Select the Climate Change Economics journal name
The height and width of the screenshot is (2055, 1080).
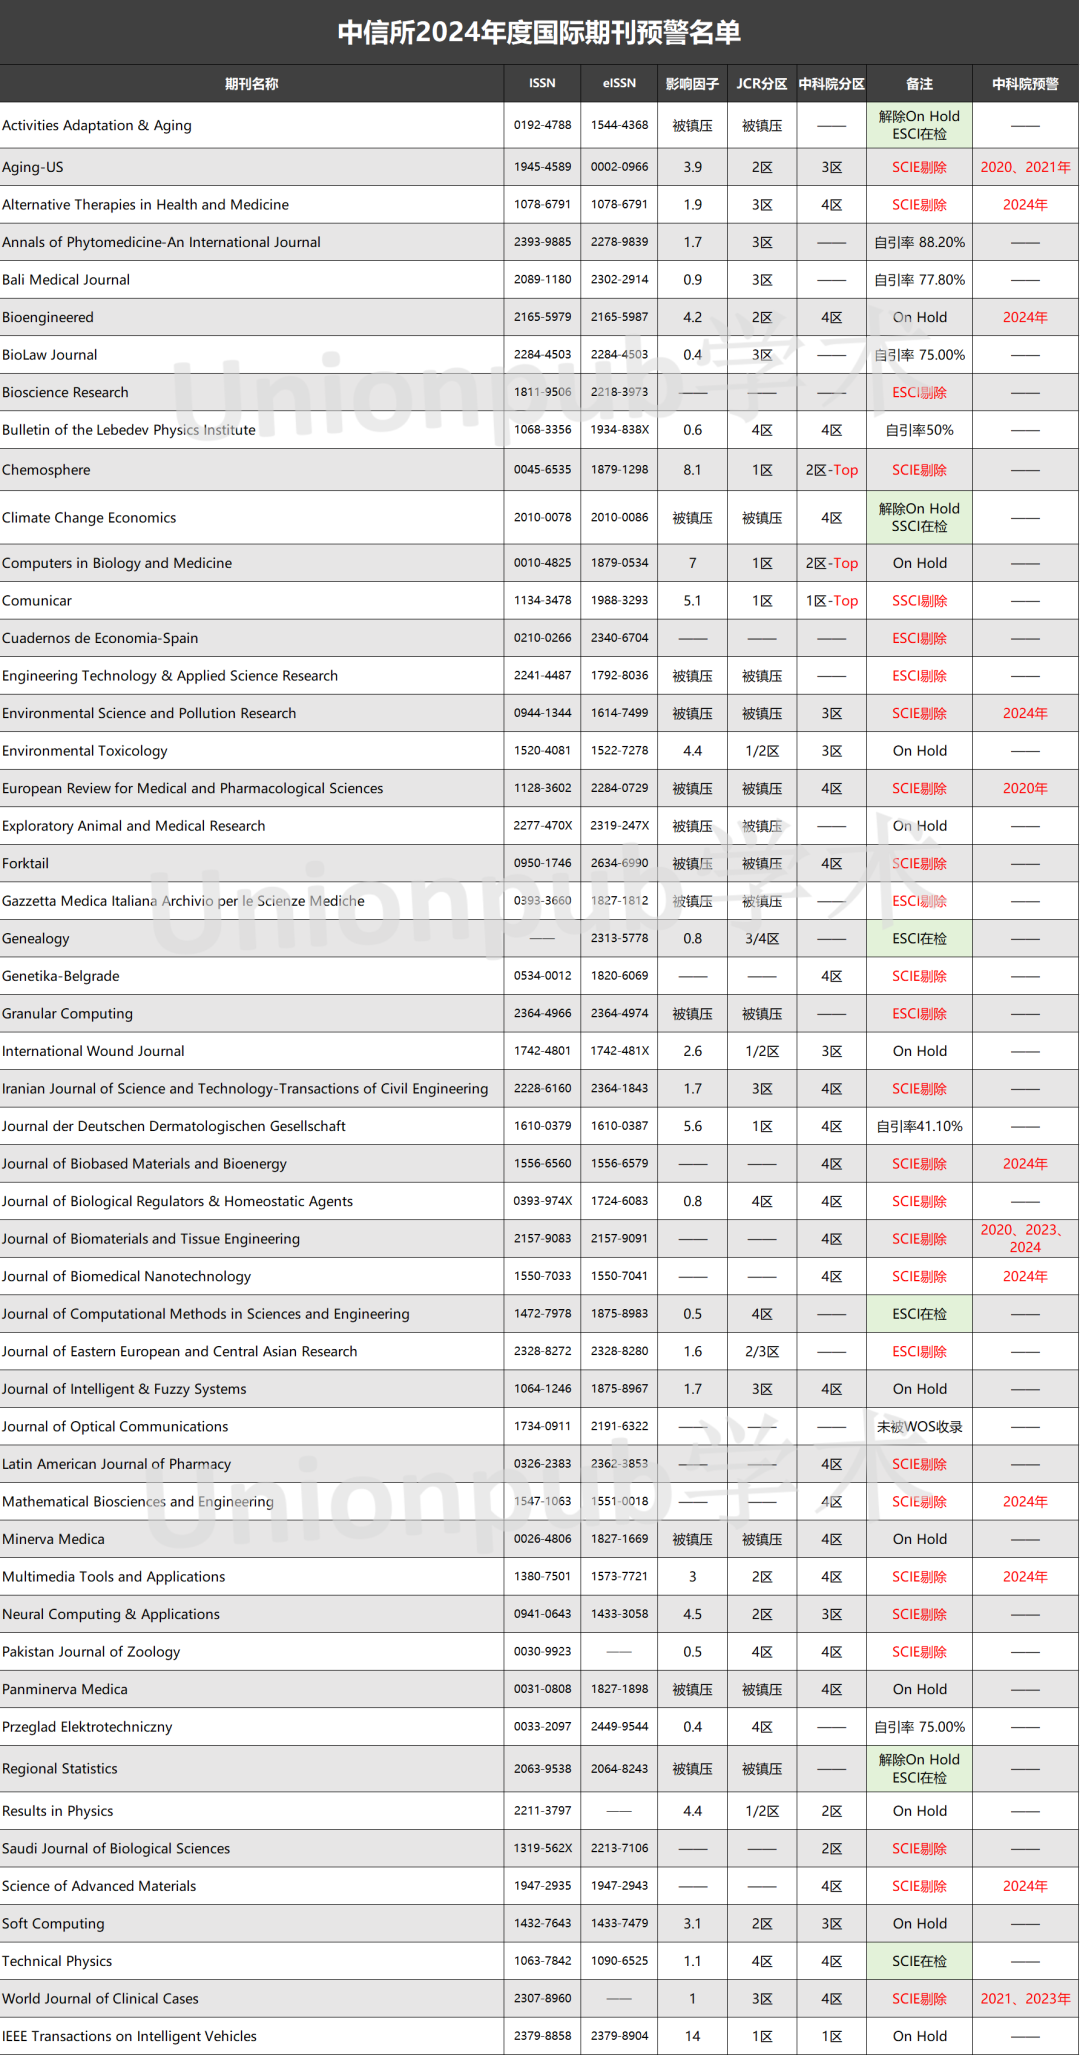(x=89, y=518)
